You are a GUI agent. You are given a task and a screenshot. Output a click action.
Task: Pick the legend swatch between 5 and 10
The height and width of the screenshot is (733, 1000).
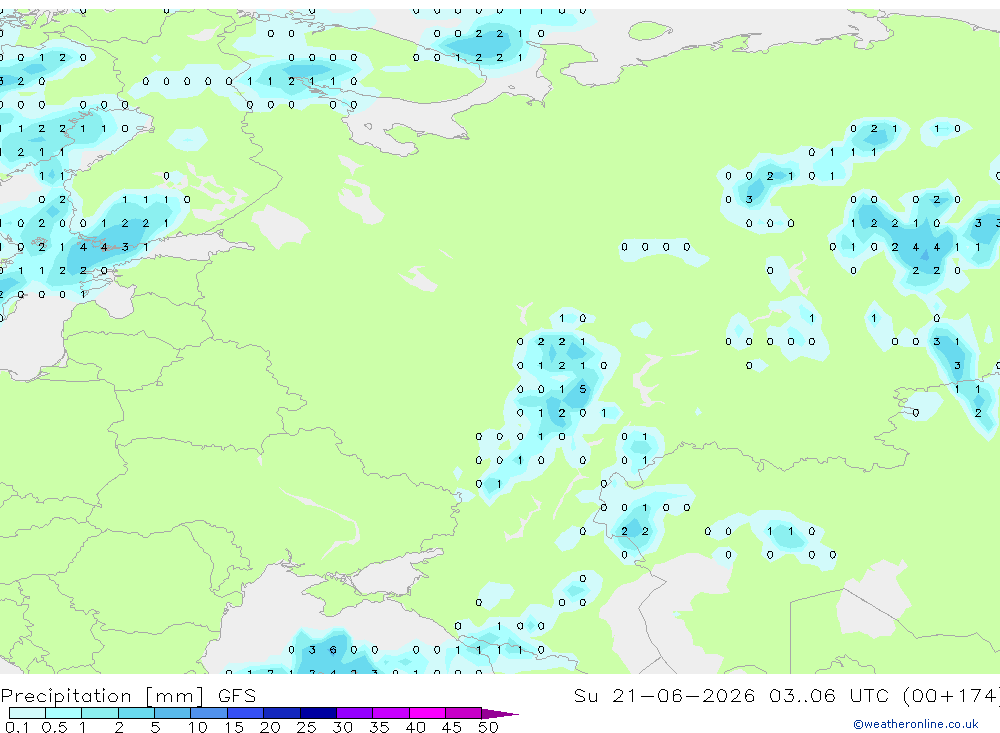coord(173,713)
